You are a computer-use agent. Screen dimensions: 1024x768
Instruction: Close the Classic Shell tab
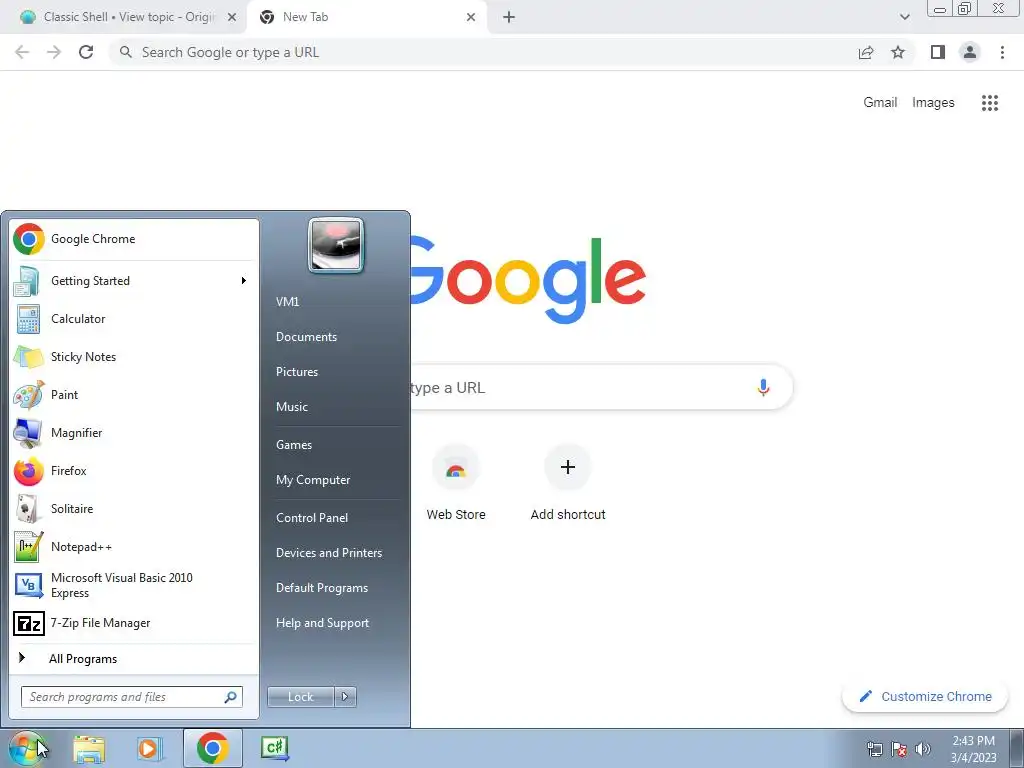[232, 18]
